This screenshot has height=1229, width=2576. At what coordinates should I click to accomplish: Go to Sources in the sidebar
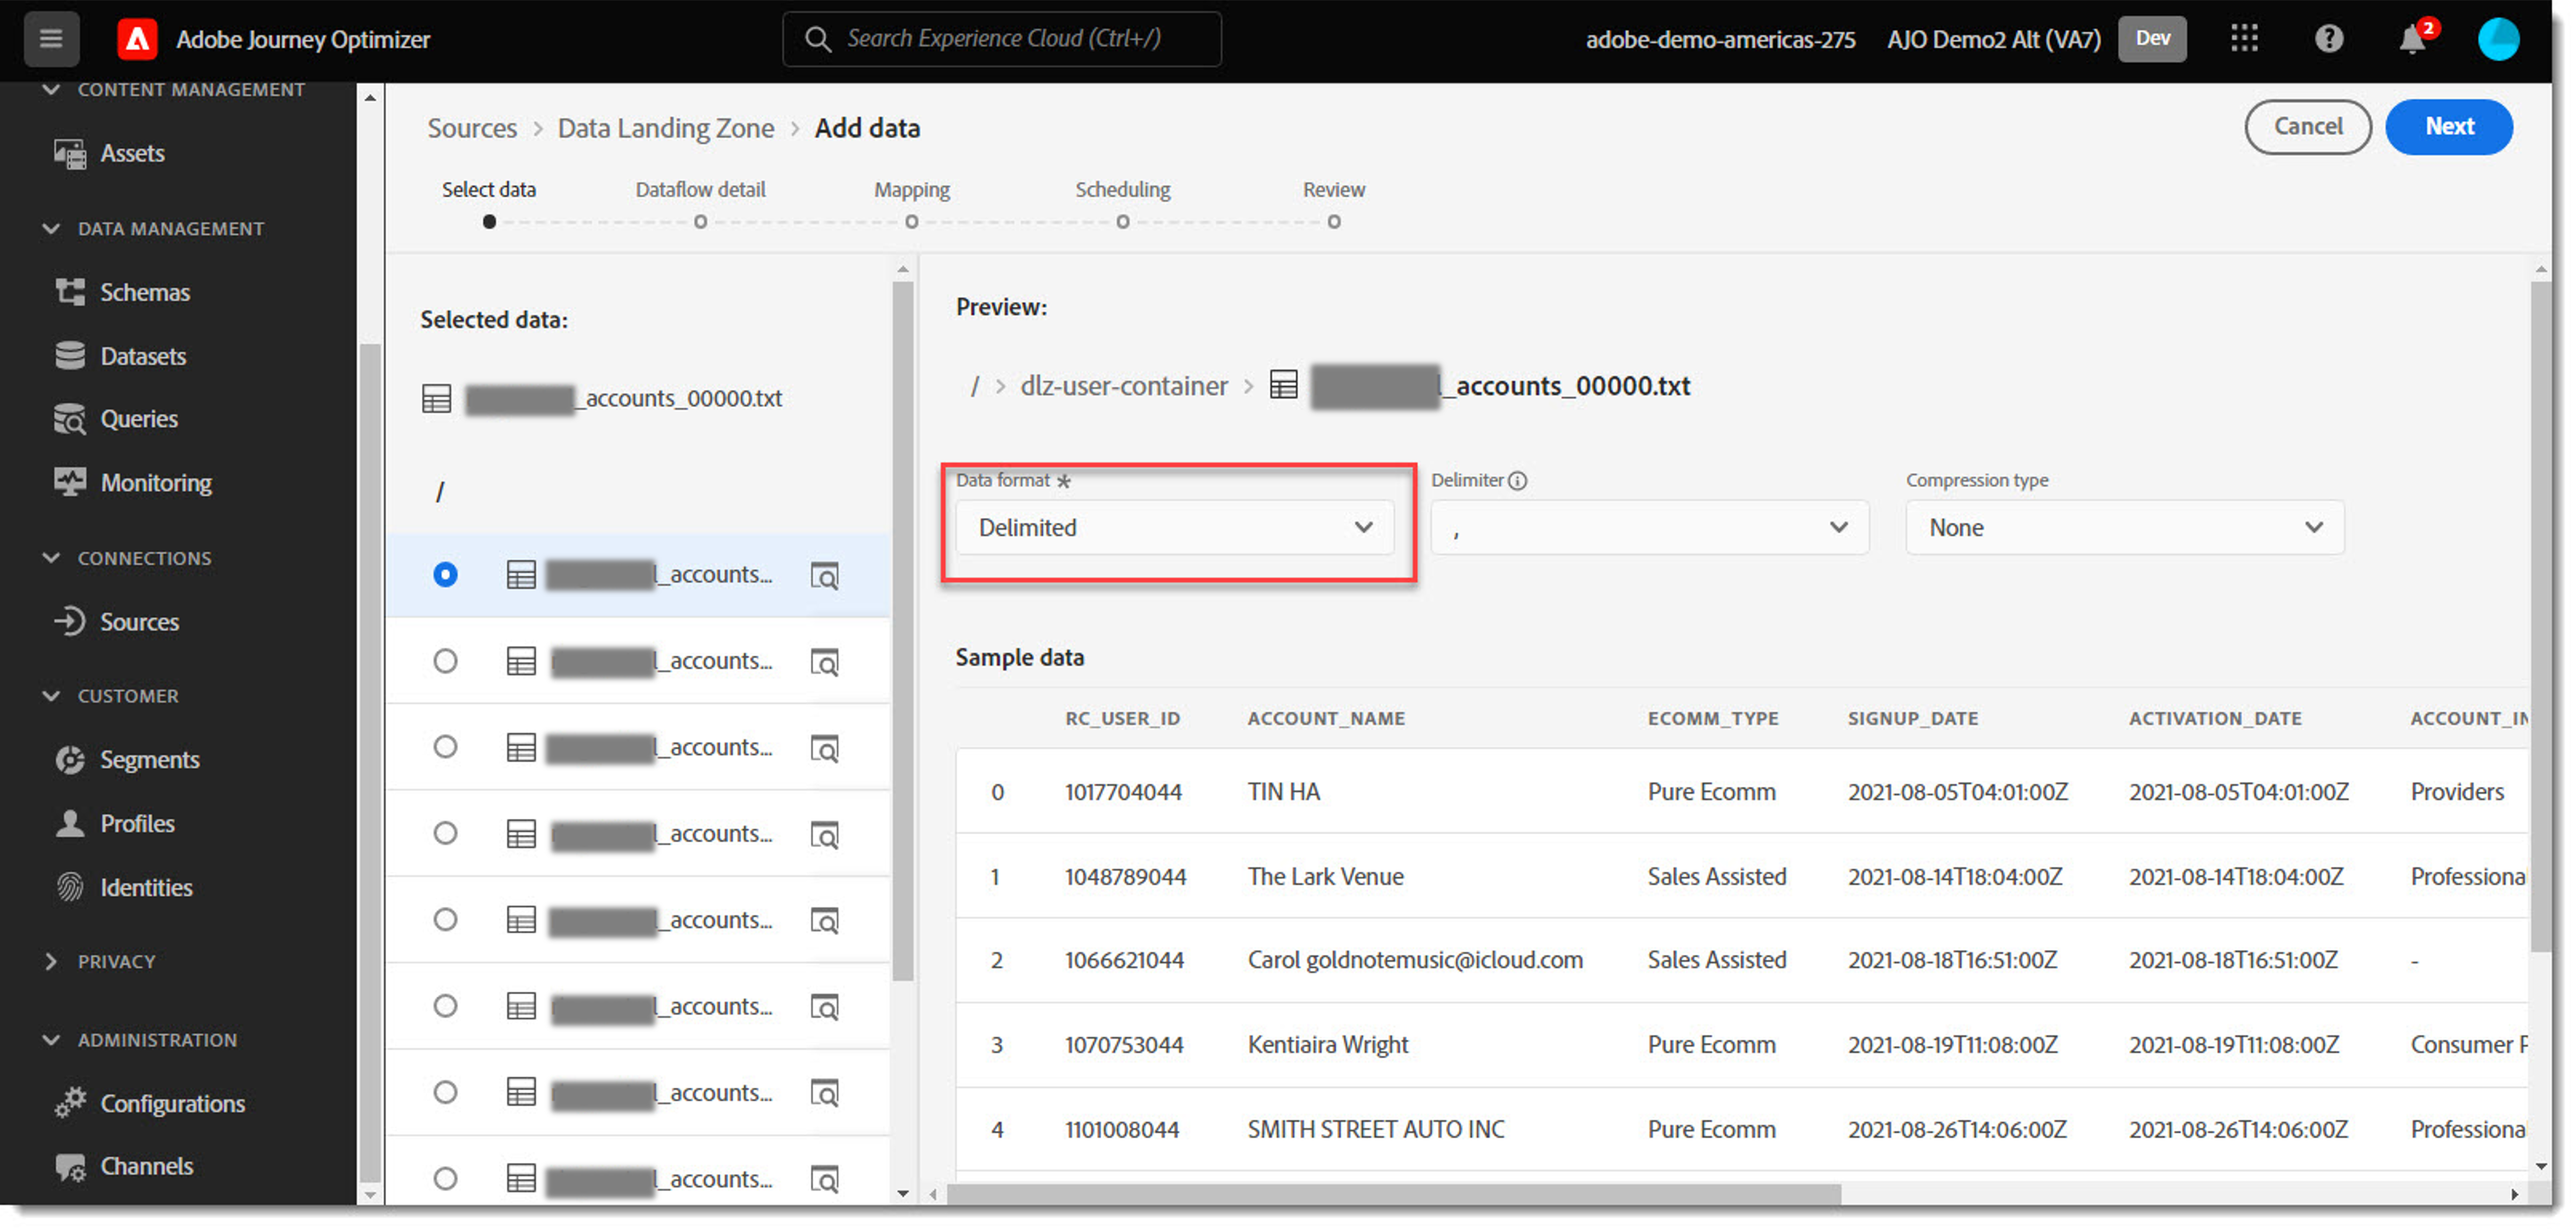click(x=138, y=622)
